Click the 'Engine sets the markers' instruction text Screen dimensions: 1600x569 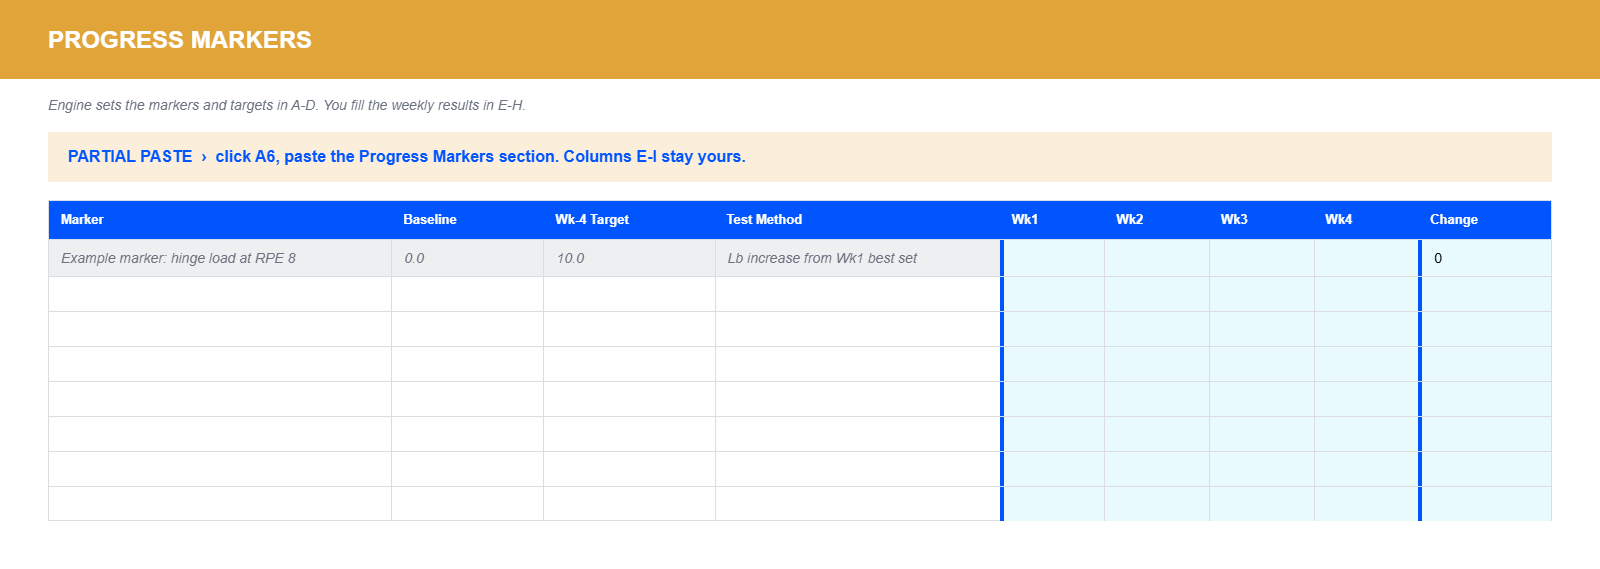(x=287, y=105)
